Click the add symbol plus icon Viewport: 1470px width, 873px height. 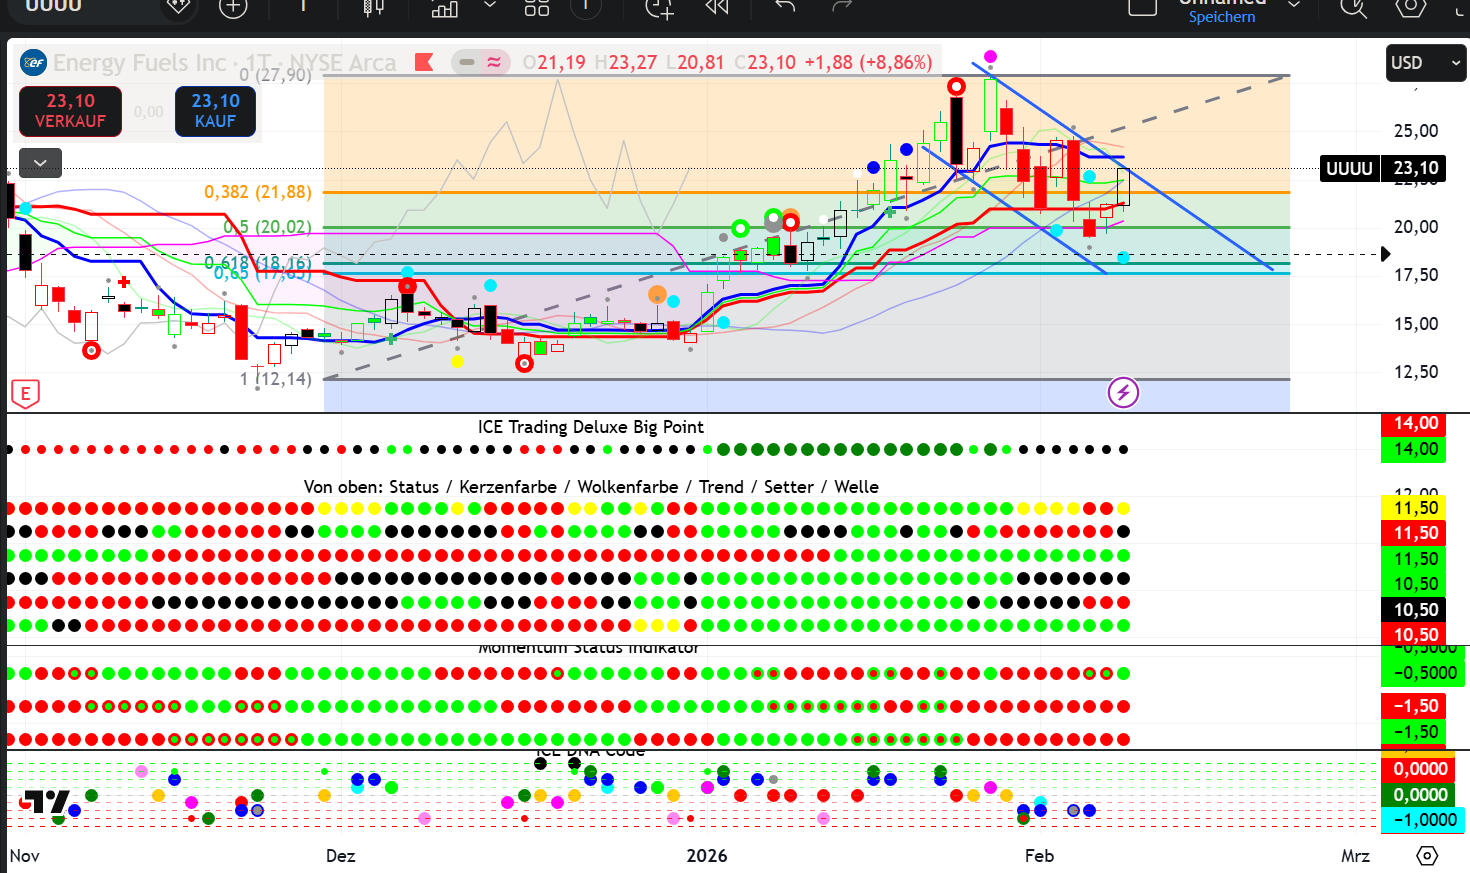tap(233, 8)
